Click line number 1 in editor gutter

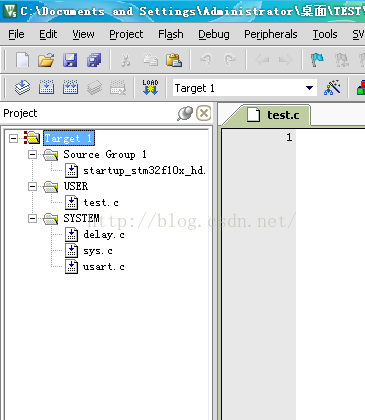[x=289, y=137]
